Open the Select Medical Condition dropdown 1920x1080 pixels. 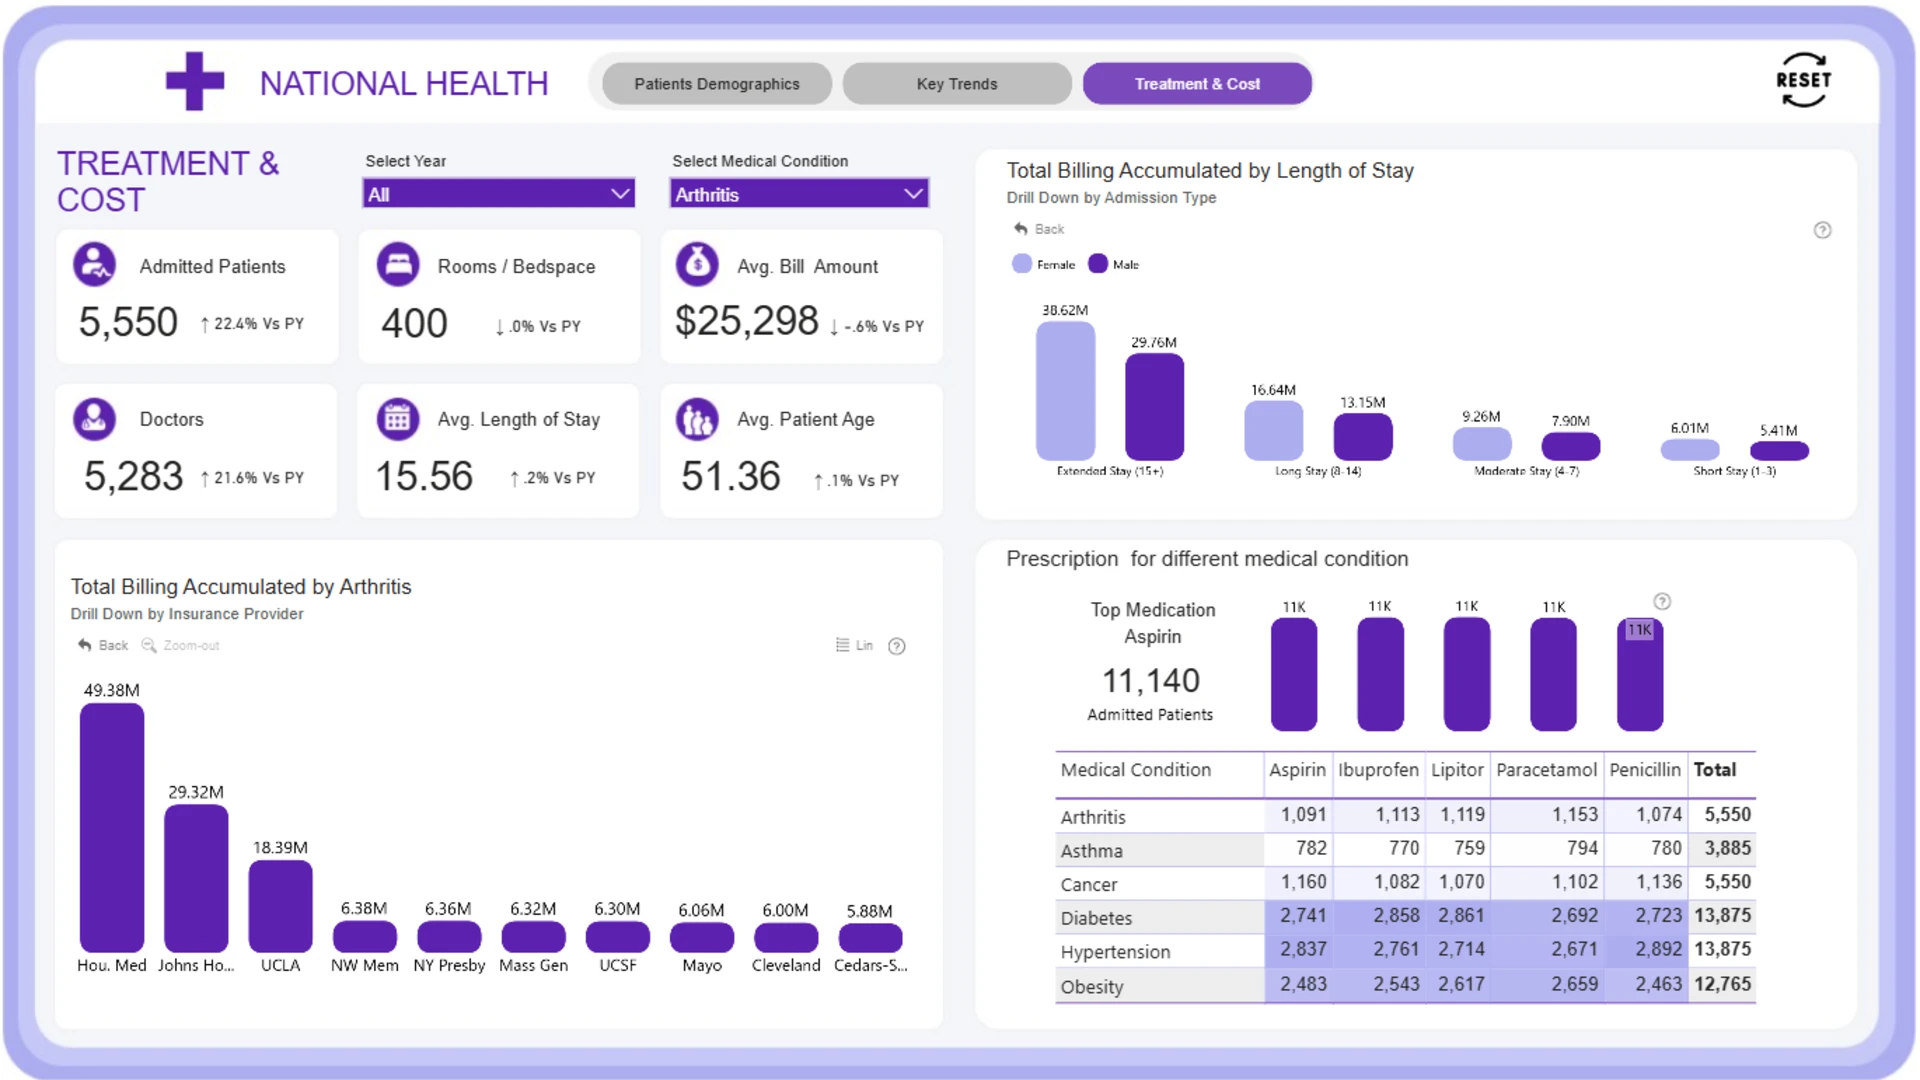click(799, 194)
